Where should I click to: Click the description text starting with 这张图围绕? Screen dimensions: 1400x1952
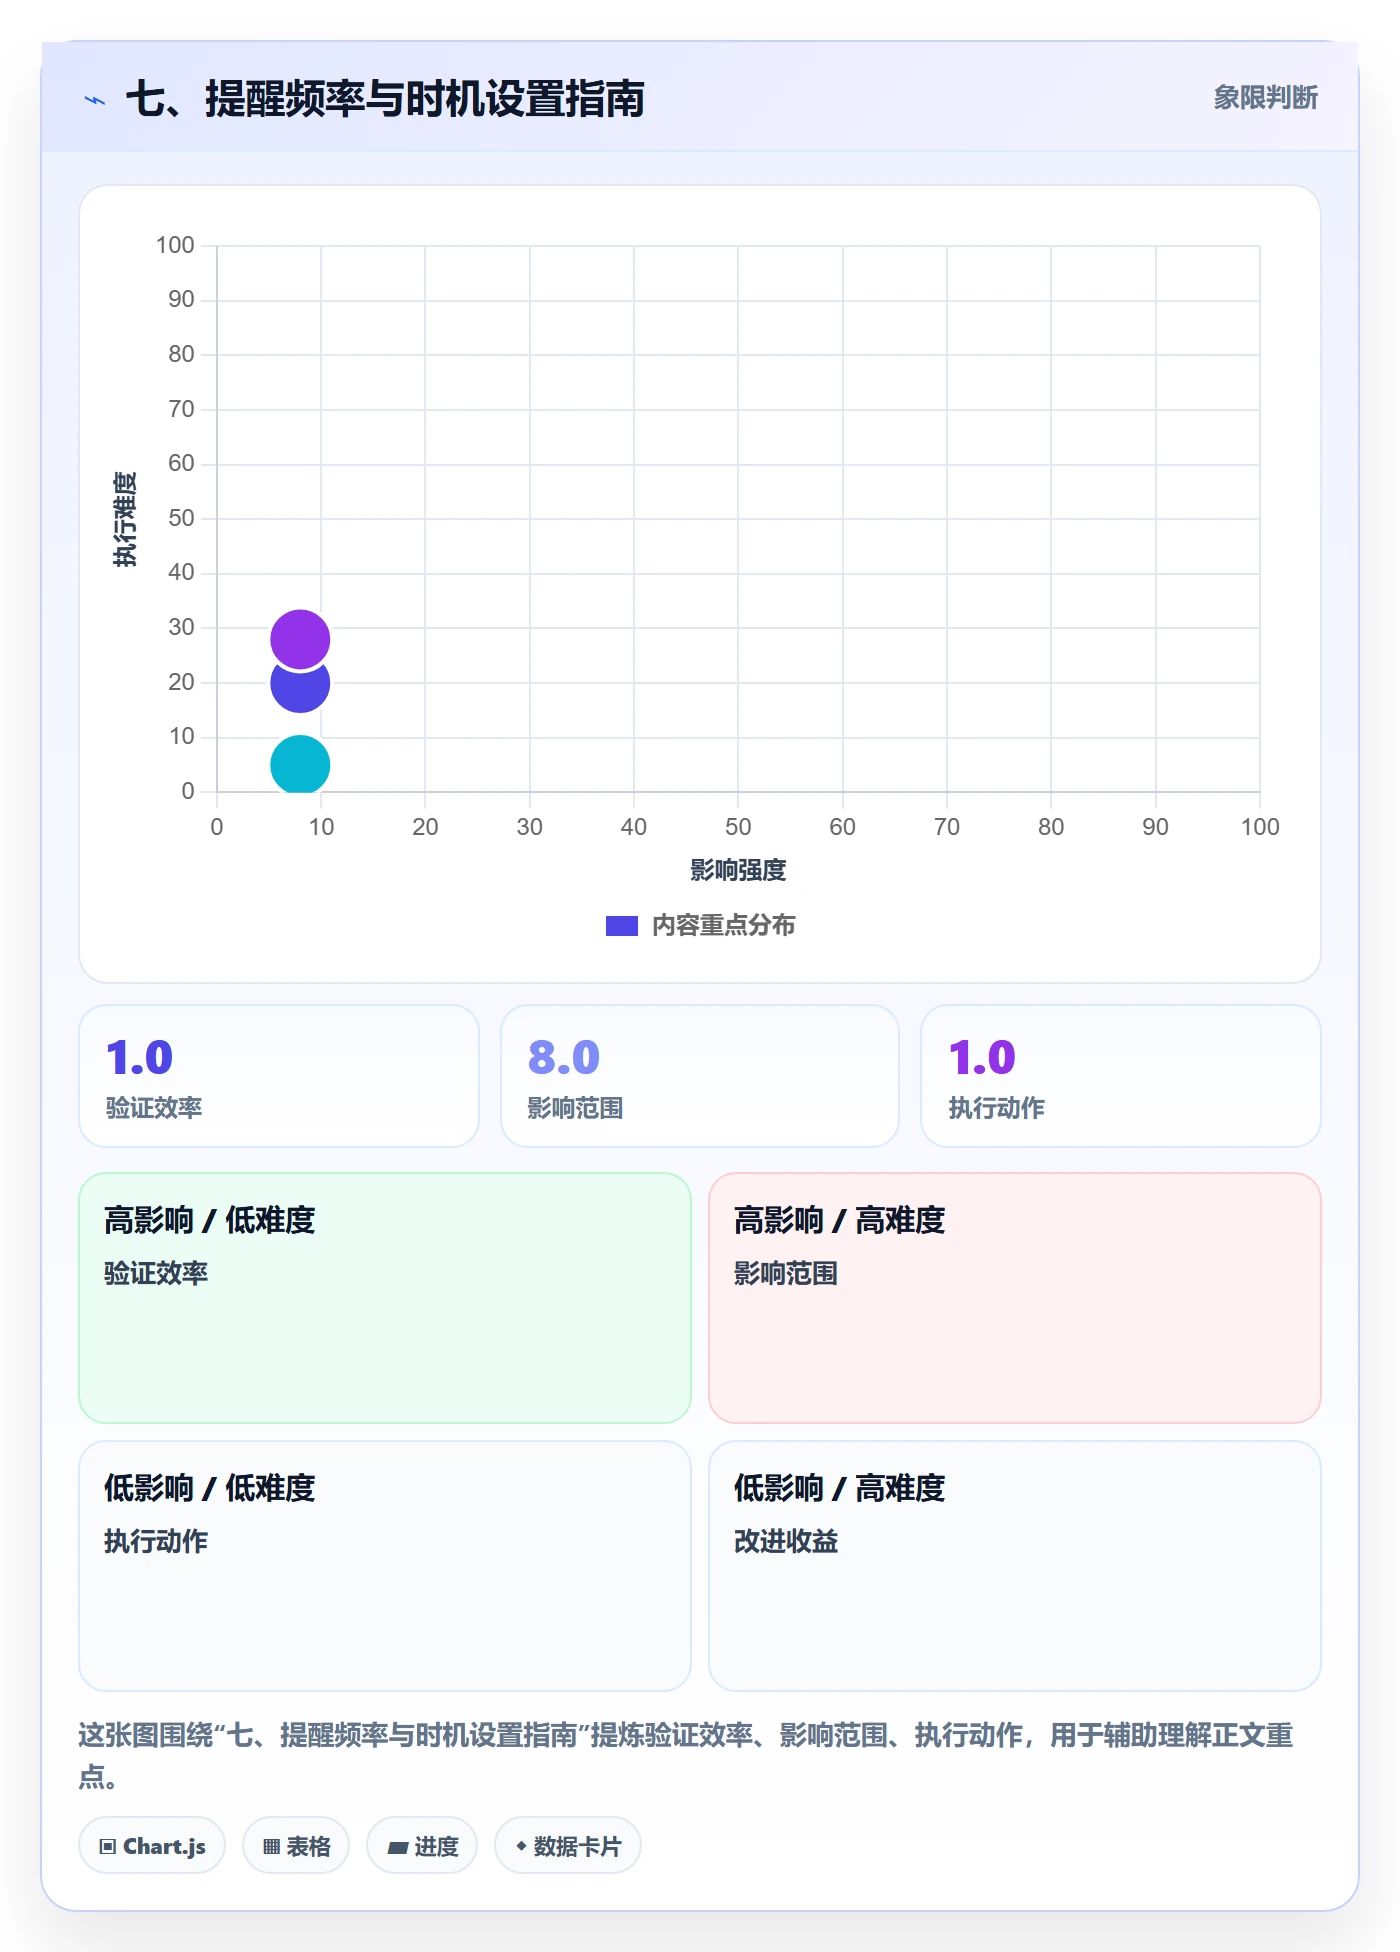tap(686, 1756)
